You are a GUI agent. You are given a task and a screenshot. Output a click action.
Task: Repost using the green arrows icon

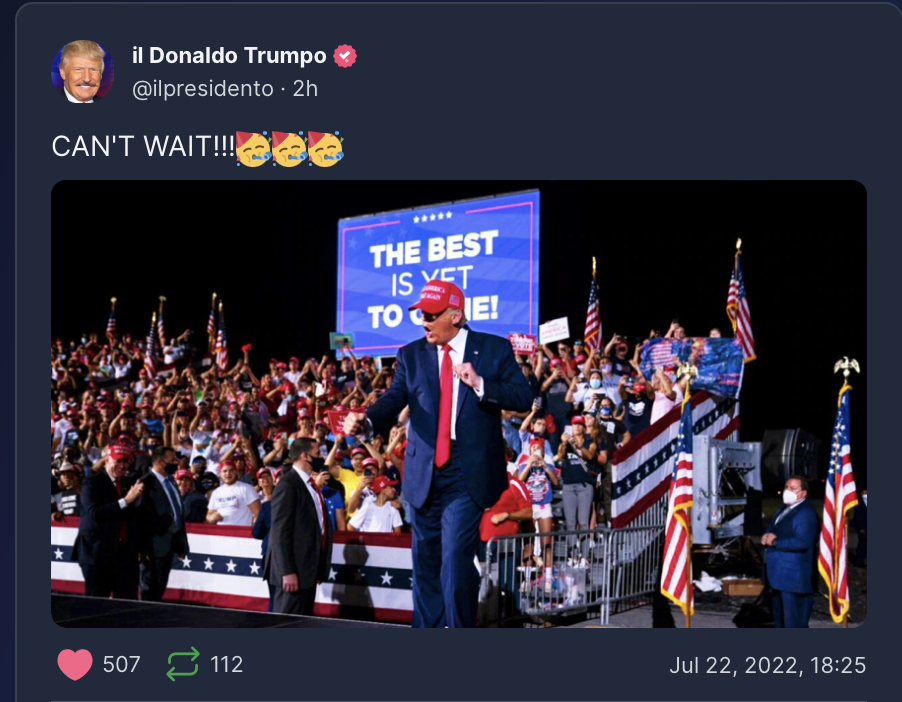(x=183, y=664)
